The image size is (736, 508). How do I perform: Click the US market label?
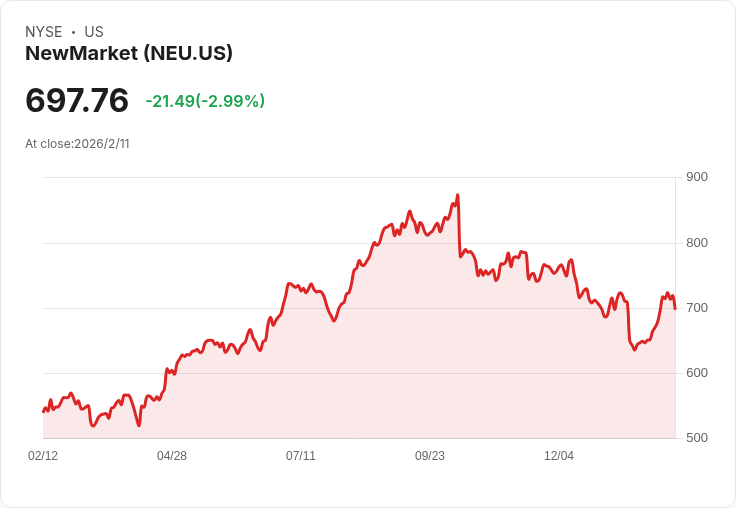pyautogui.click(x=94, y=32)
